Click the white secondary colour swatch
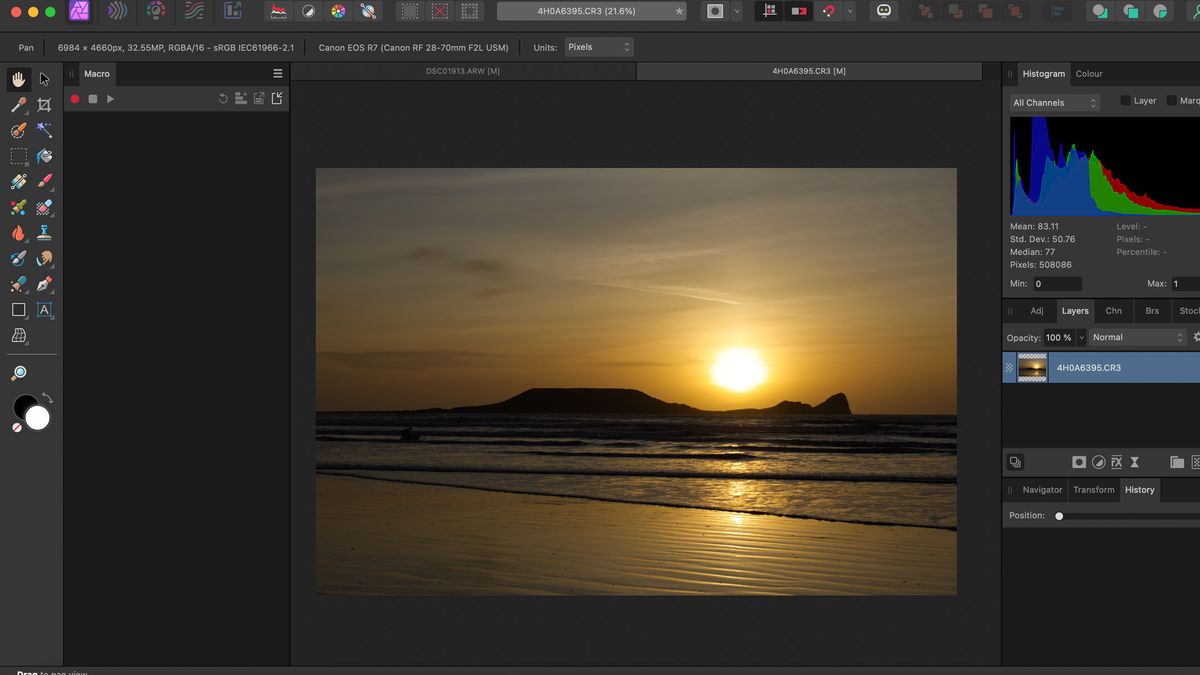 tap(38, 418)
